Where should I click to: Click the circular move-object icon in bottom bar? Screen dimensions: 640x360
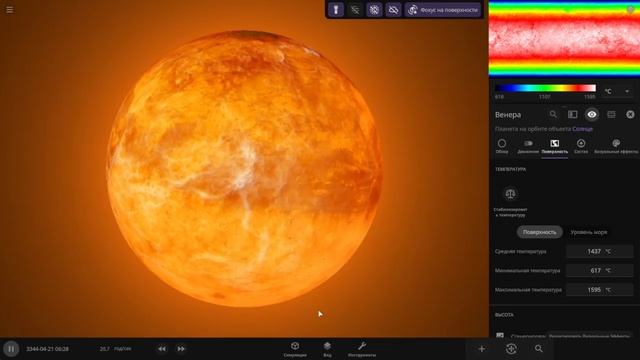[x=511, y=349]
